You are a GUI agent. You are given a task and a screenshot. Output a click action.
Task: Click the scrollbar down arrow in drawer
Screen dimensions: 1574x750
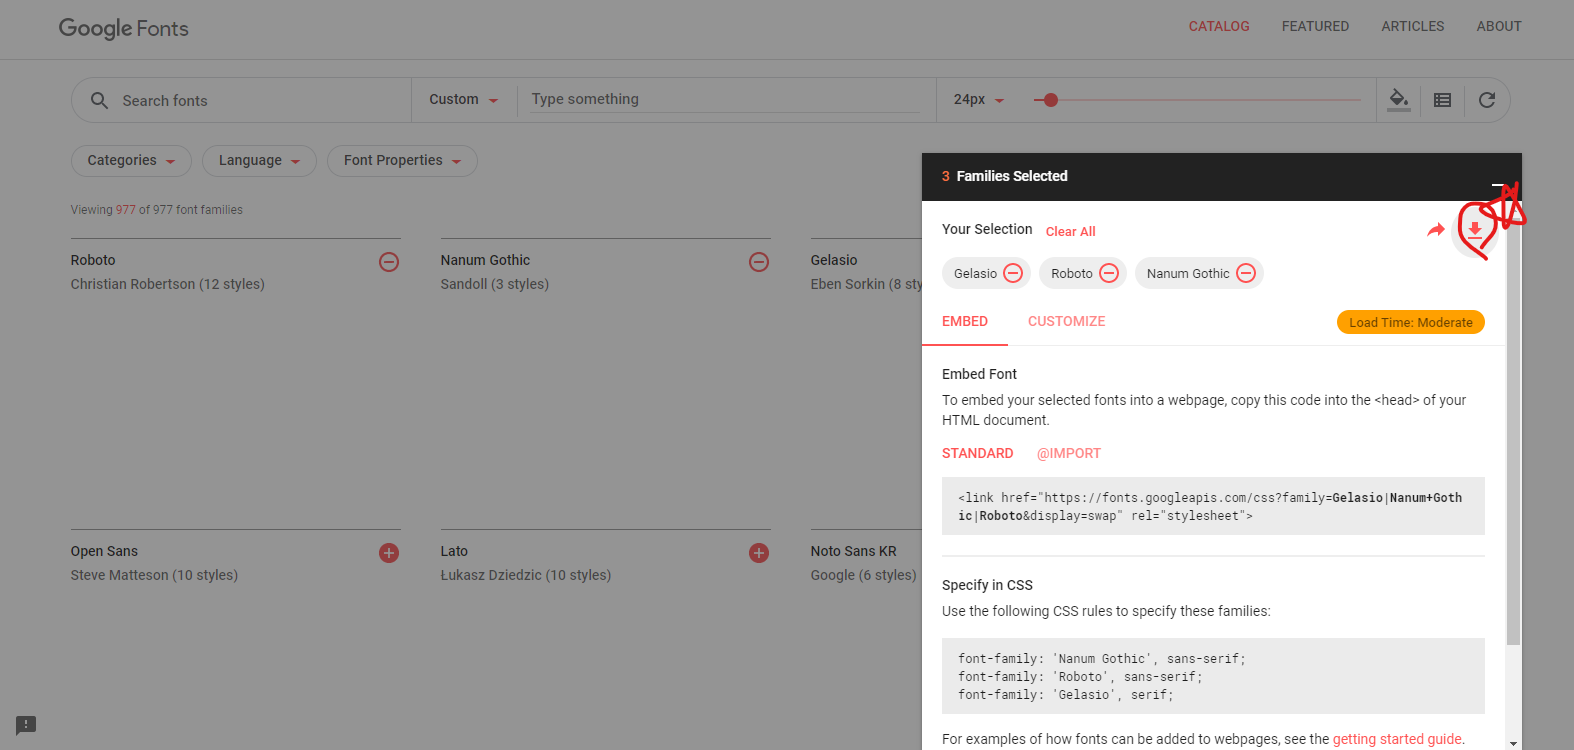[x=1513, y=743]
